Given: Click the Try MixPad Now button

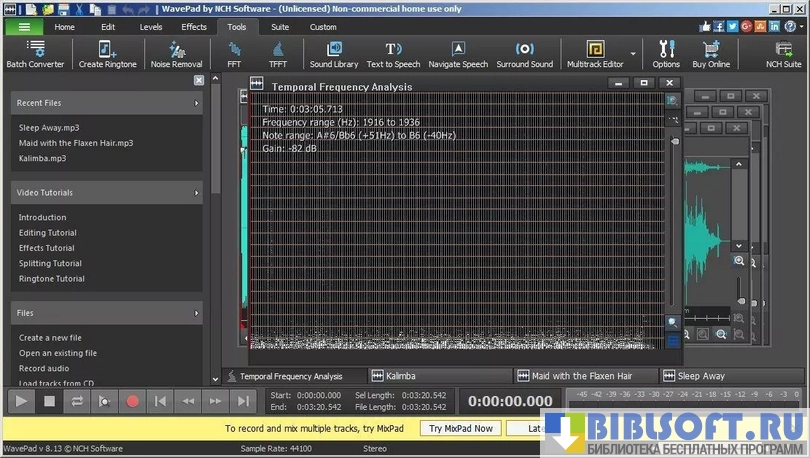Looking at the screenshot, I should pos(461,428).
